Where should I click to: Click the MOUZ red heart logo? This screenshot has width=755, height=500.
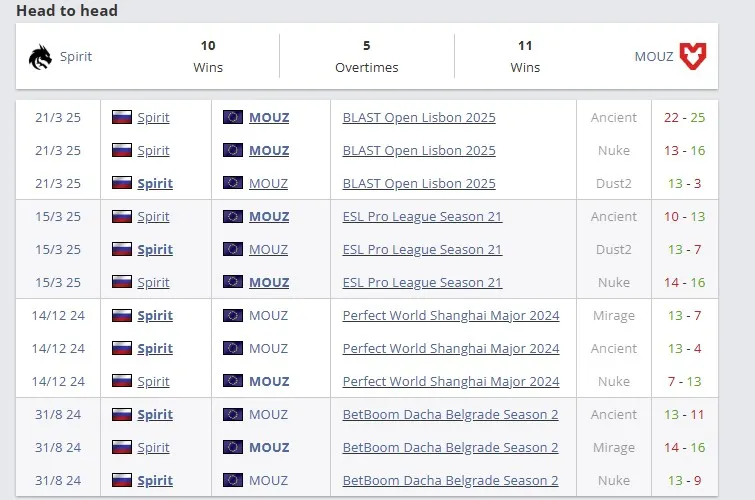[x=693, y=56]
